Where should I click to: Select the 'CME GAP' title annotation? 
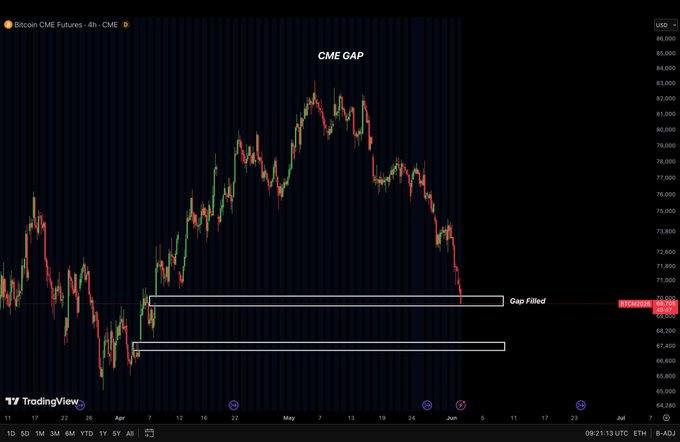pyautogui.click(x=340, y=56)
